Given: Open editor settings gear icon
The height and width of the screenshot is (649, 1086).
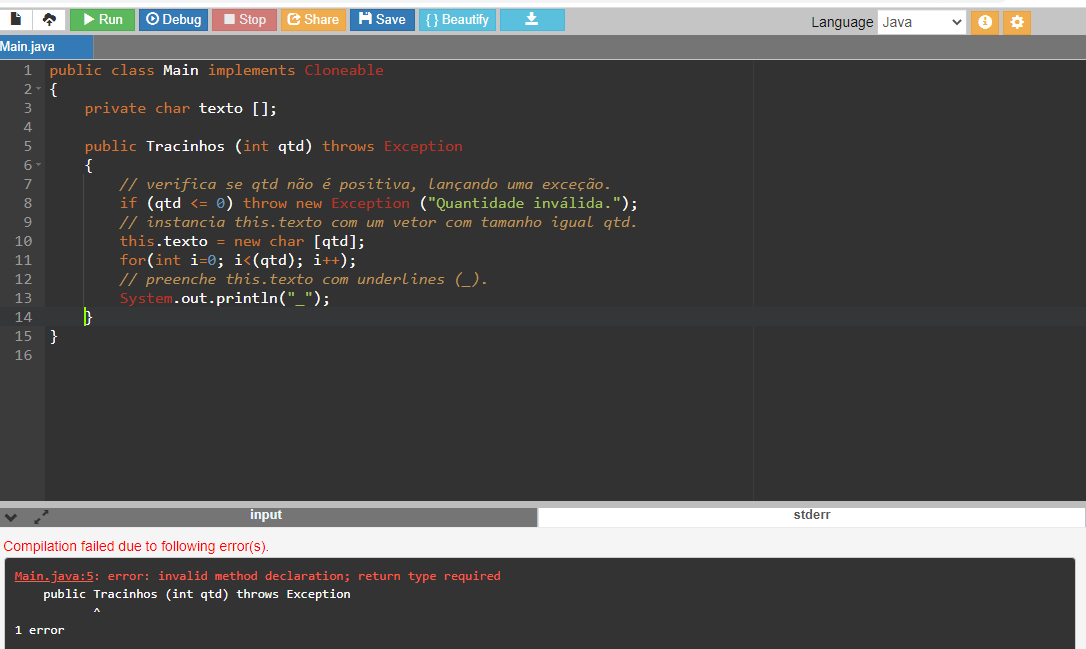Looking at the screenshot, I should click(x=1017, y=22).
